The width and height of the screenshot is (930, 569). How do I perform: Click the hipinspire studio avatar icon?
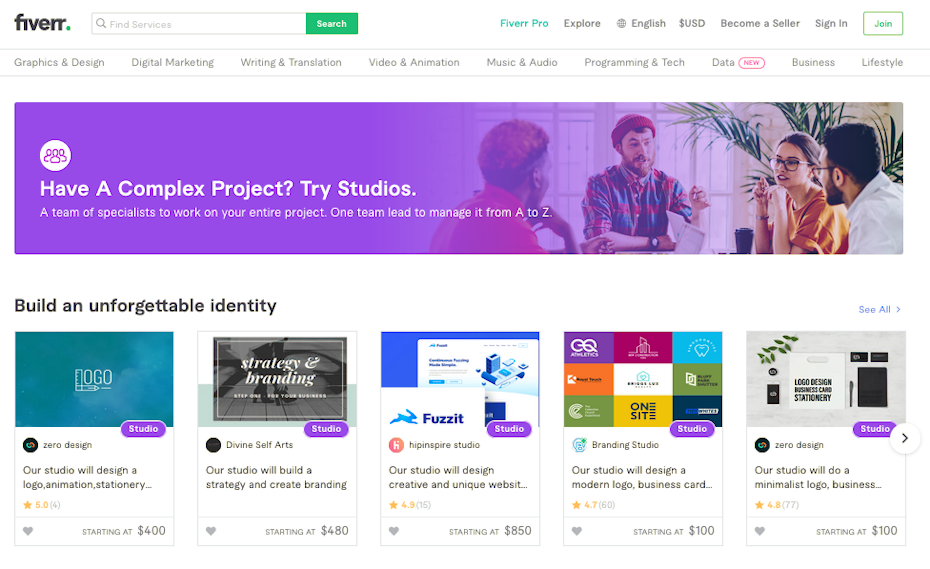click(x=396, y=445)
